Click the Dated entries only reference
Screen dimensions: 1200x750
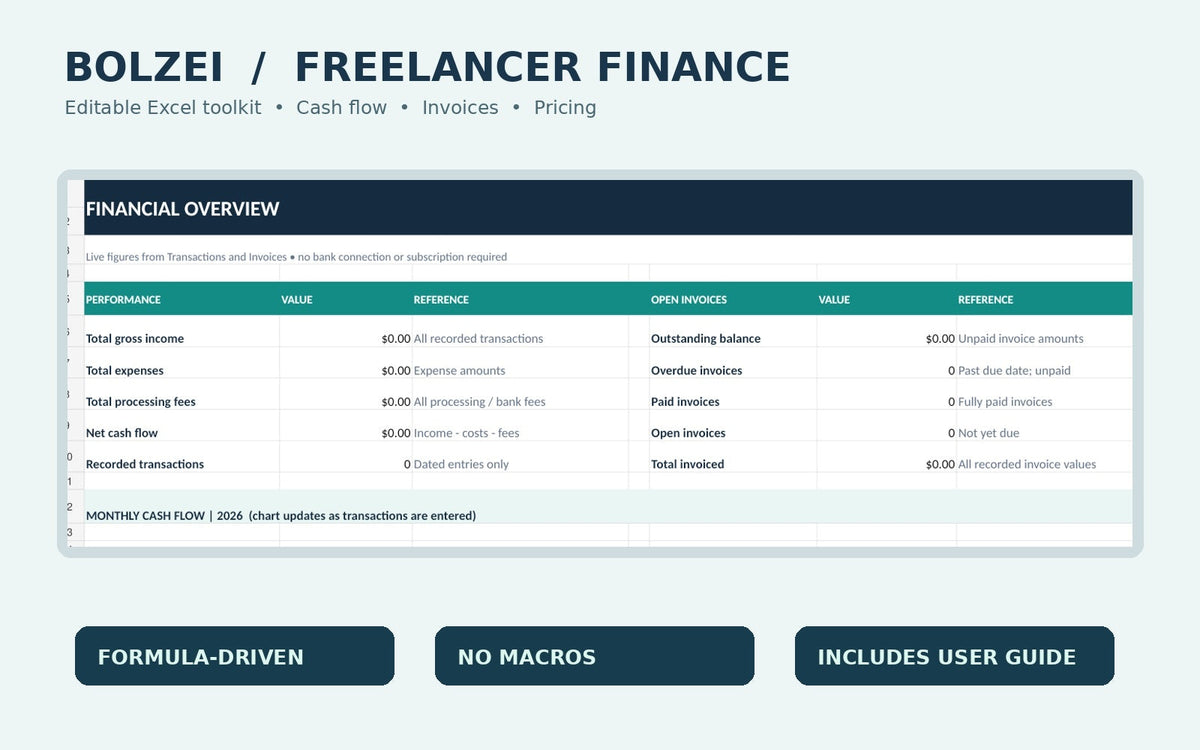point(461,464)
